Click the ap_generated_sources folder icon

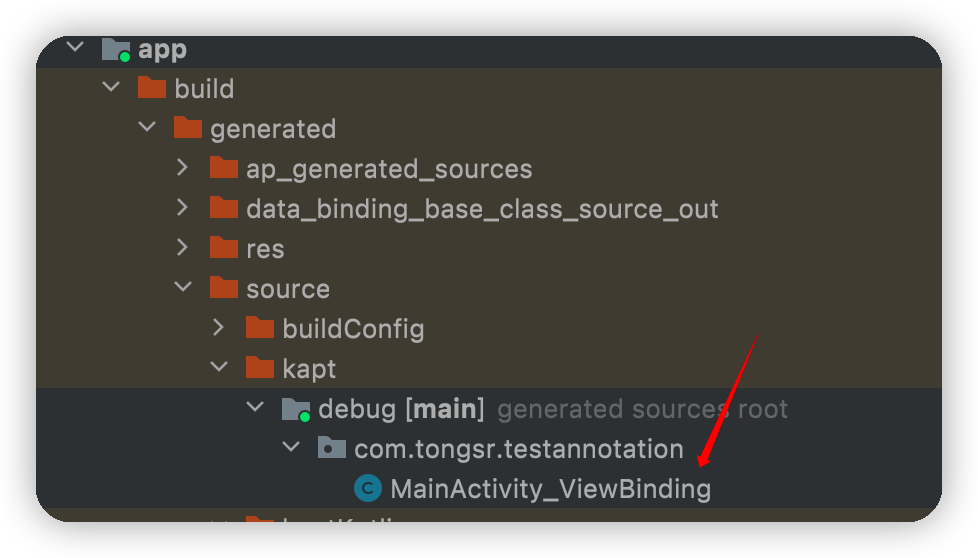coord(224,168)
